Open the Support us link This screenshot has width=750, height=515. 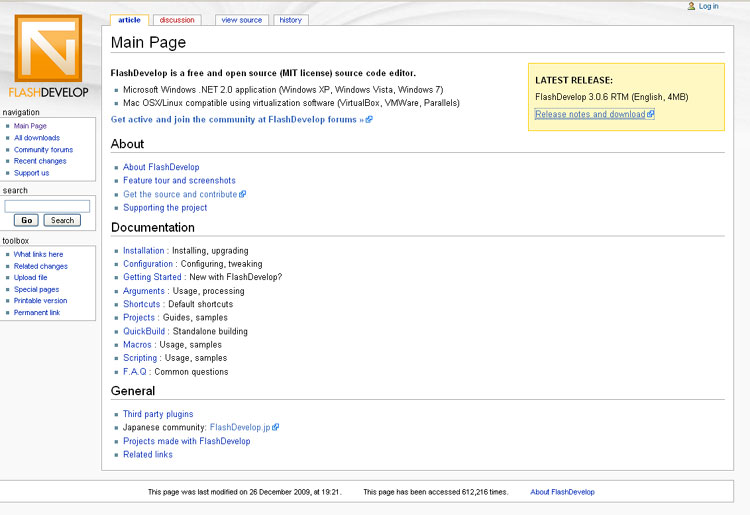31,173
